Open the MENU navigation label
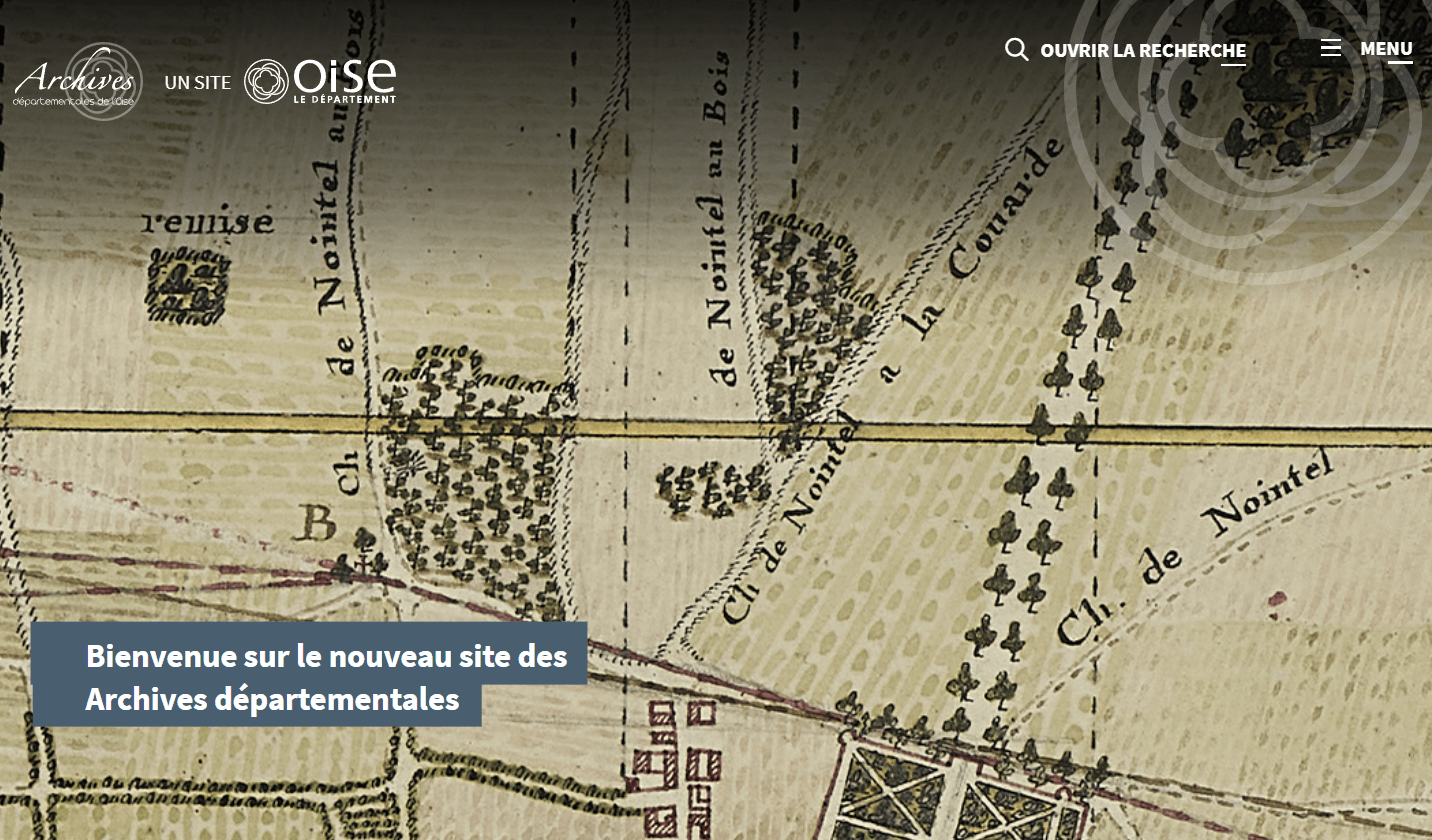This screenshot has height=840, width=1432. [1386, 48]
